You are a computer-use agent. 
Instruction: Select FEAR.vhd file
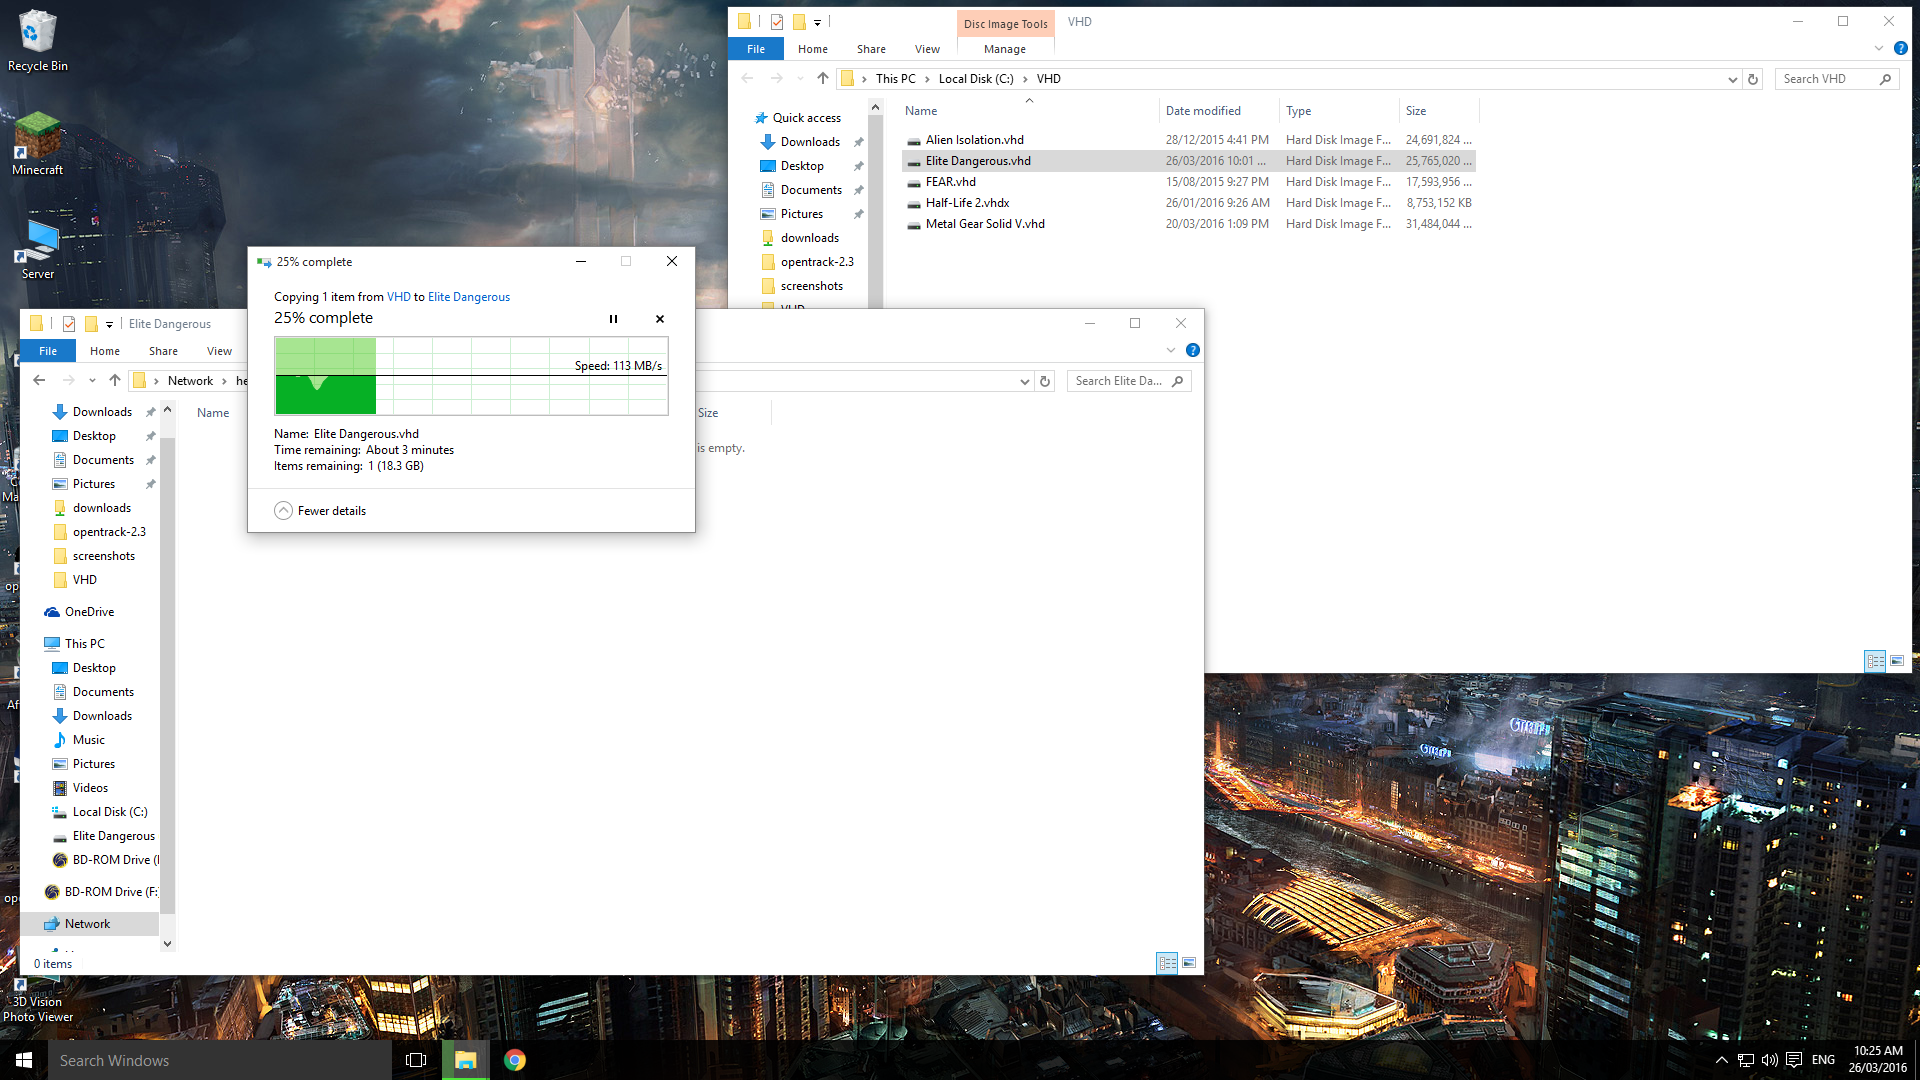point(1188,182)
